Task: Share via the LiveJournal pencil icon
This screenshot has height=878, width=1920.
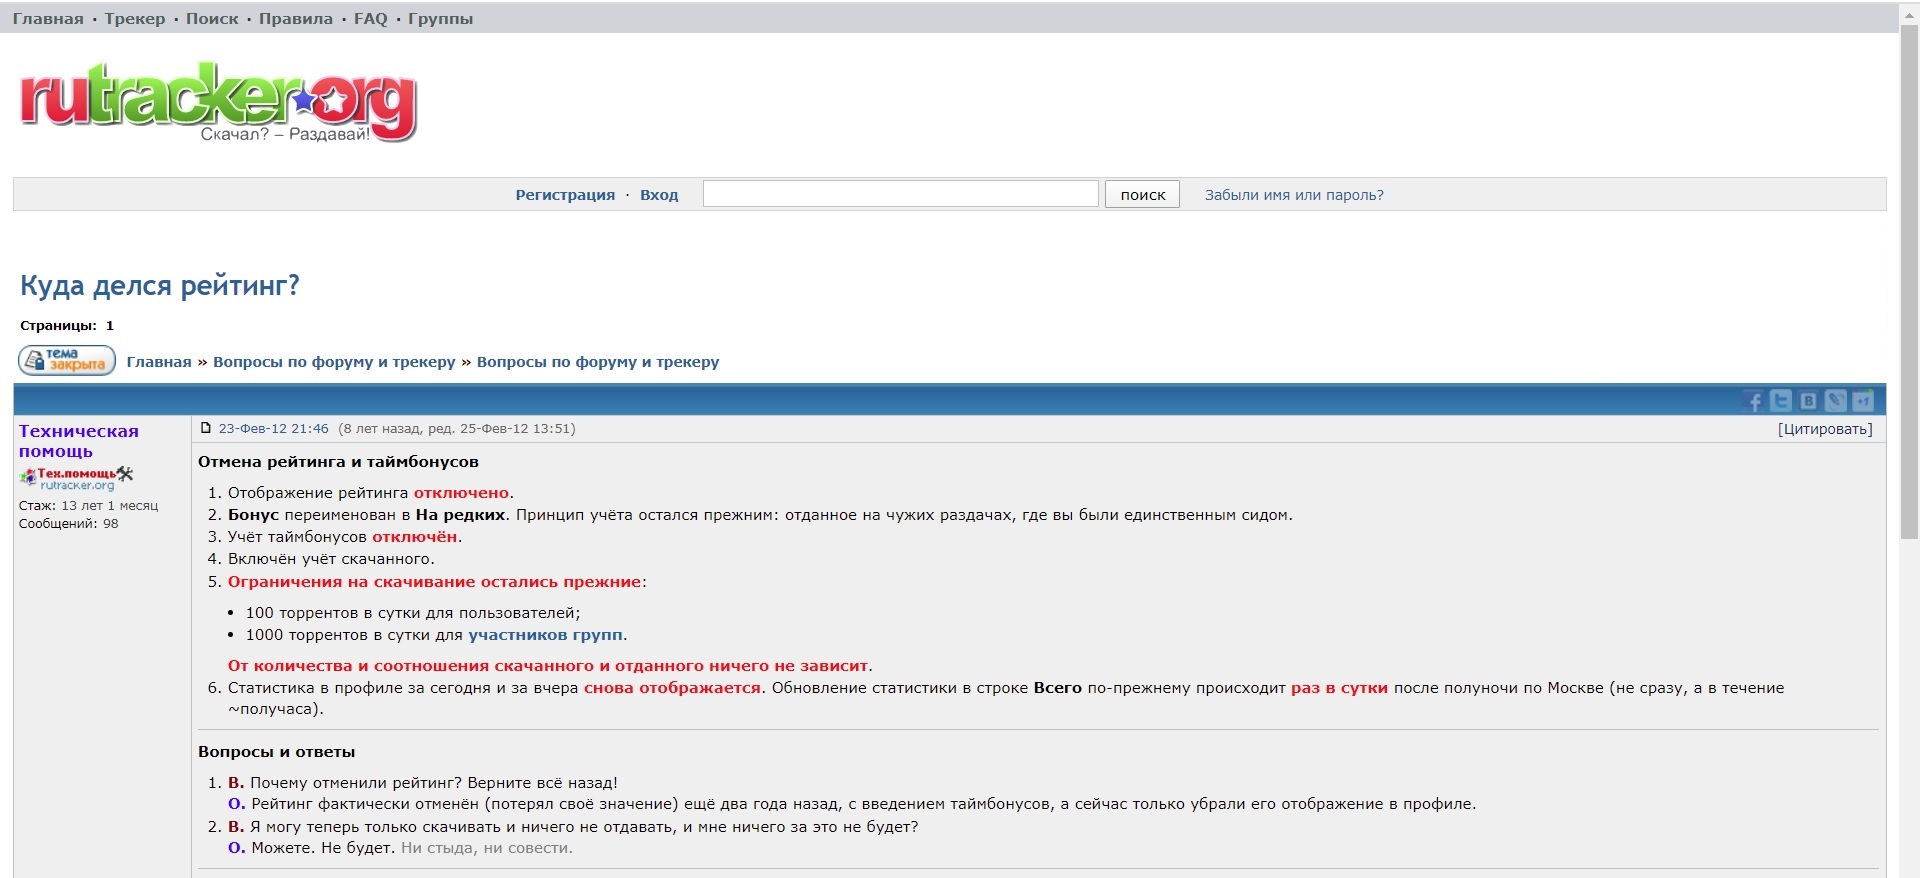Action: pyautogui.click(x=1835, y=401)
